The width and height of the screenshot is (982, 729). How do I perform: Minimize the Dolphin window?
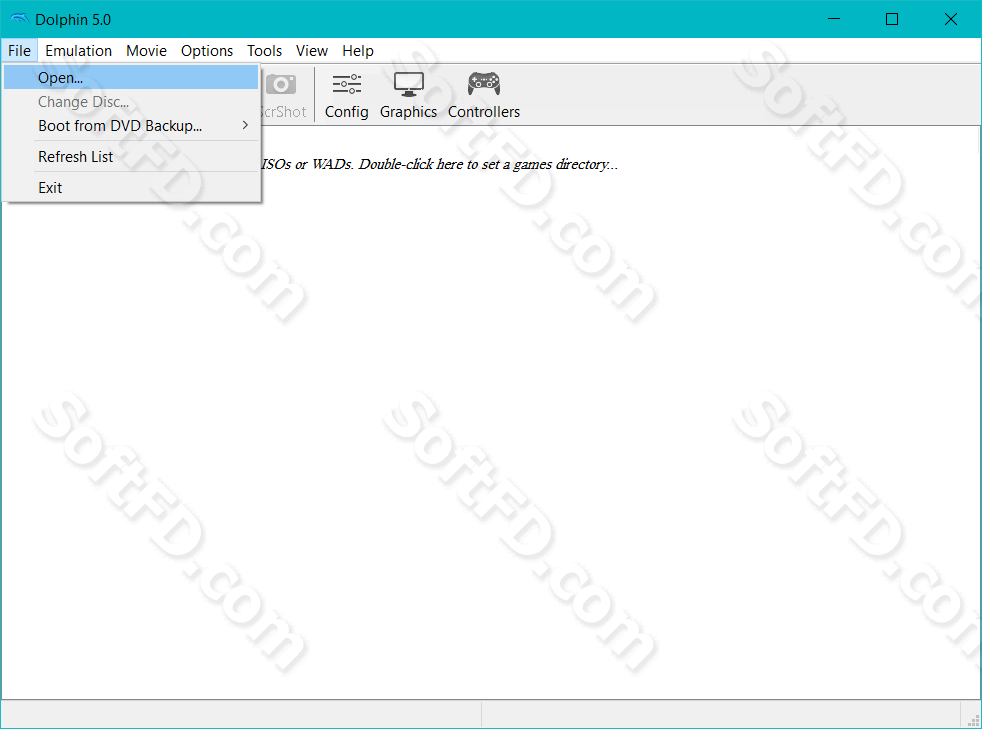pyautogui.click(x=834, y=19)
